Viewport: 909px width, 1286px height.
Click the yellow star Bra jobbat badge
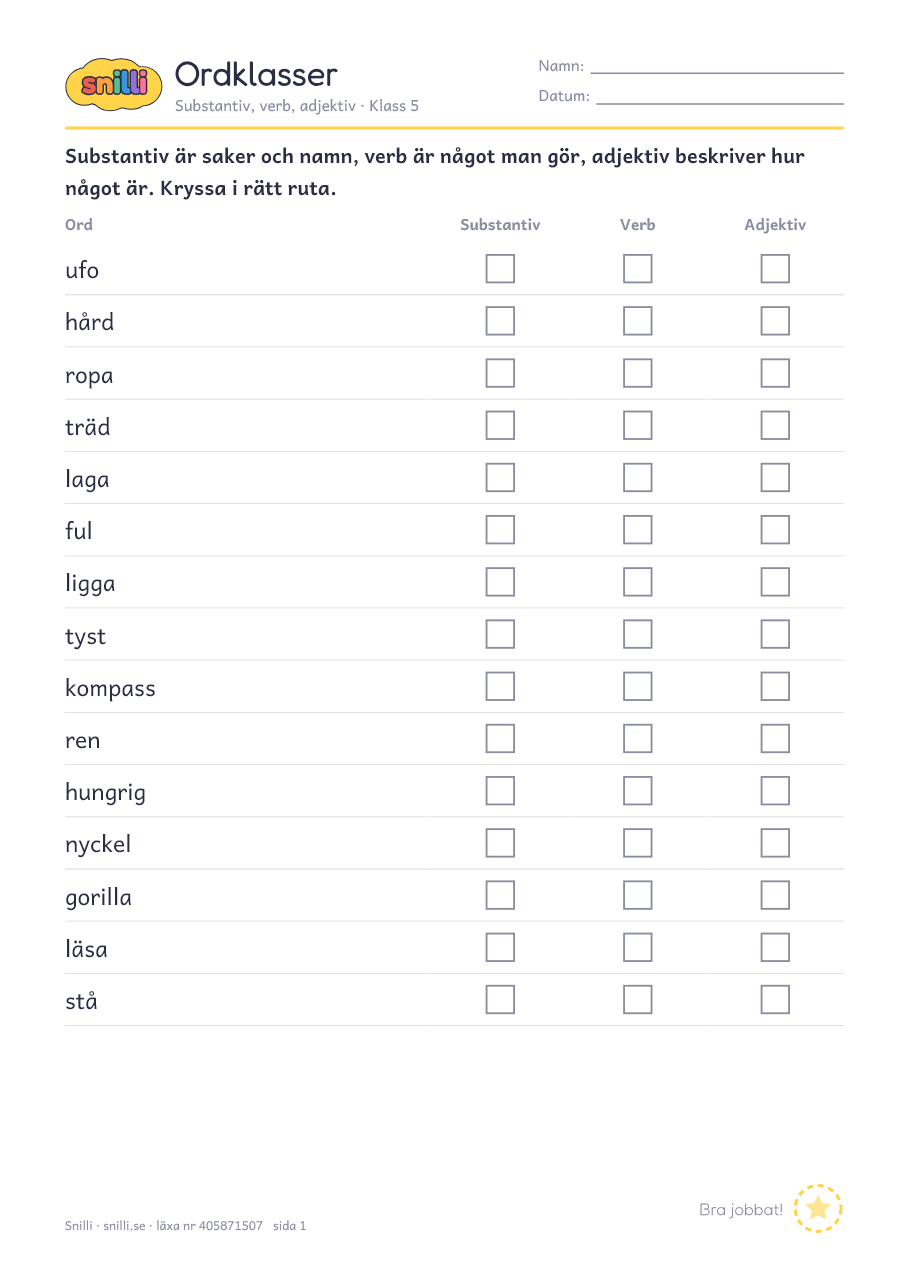click(x=818, y=1208)
